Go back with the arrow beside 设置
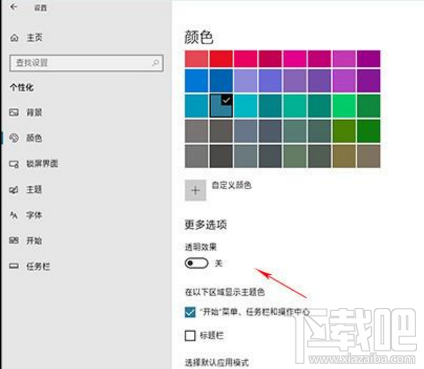The image size is (424, 369). [x=13, y=7]
